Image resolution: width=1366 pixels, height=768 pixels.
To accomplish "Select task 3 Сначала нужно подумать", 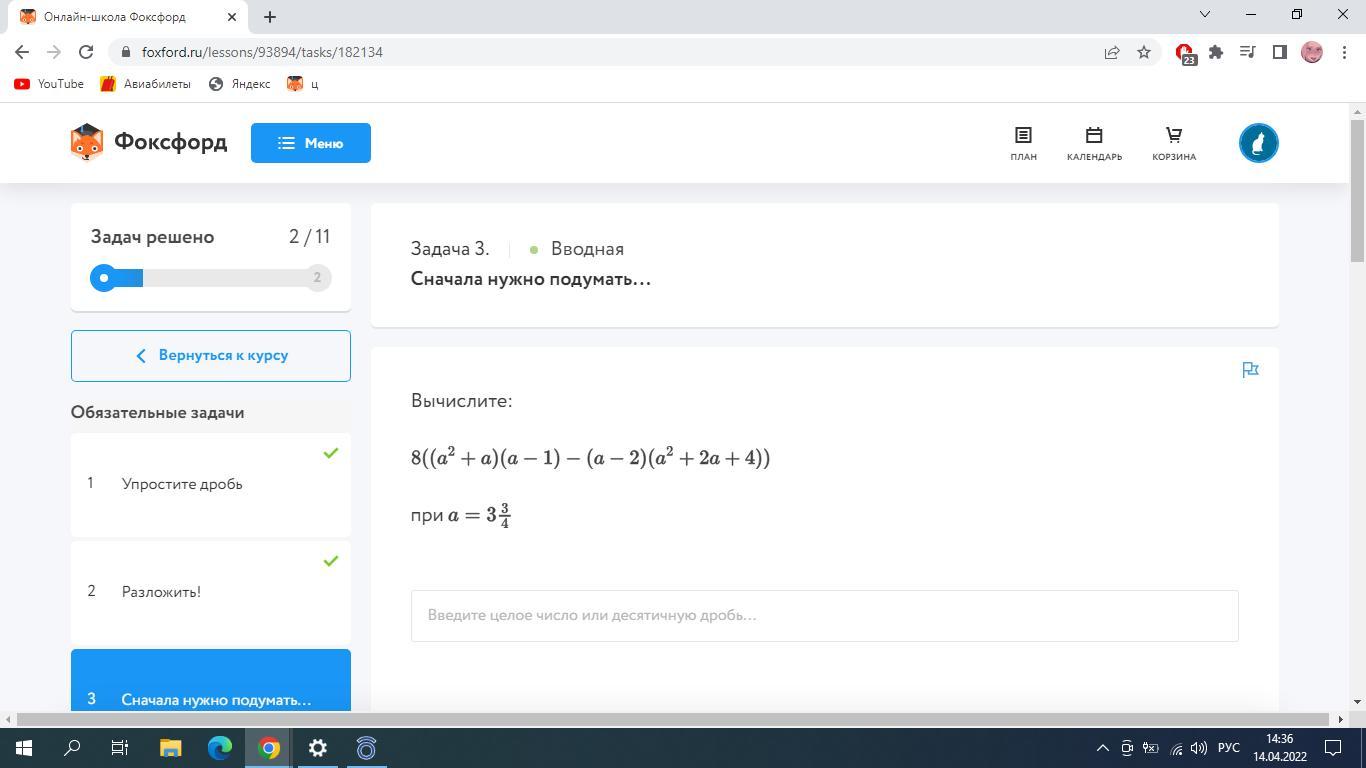I will (211, 681).
